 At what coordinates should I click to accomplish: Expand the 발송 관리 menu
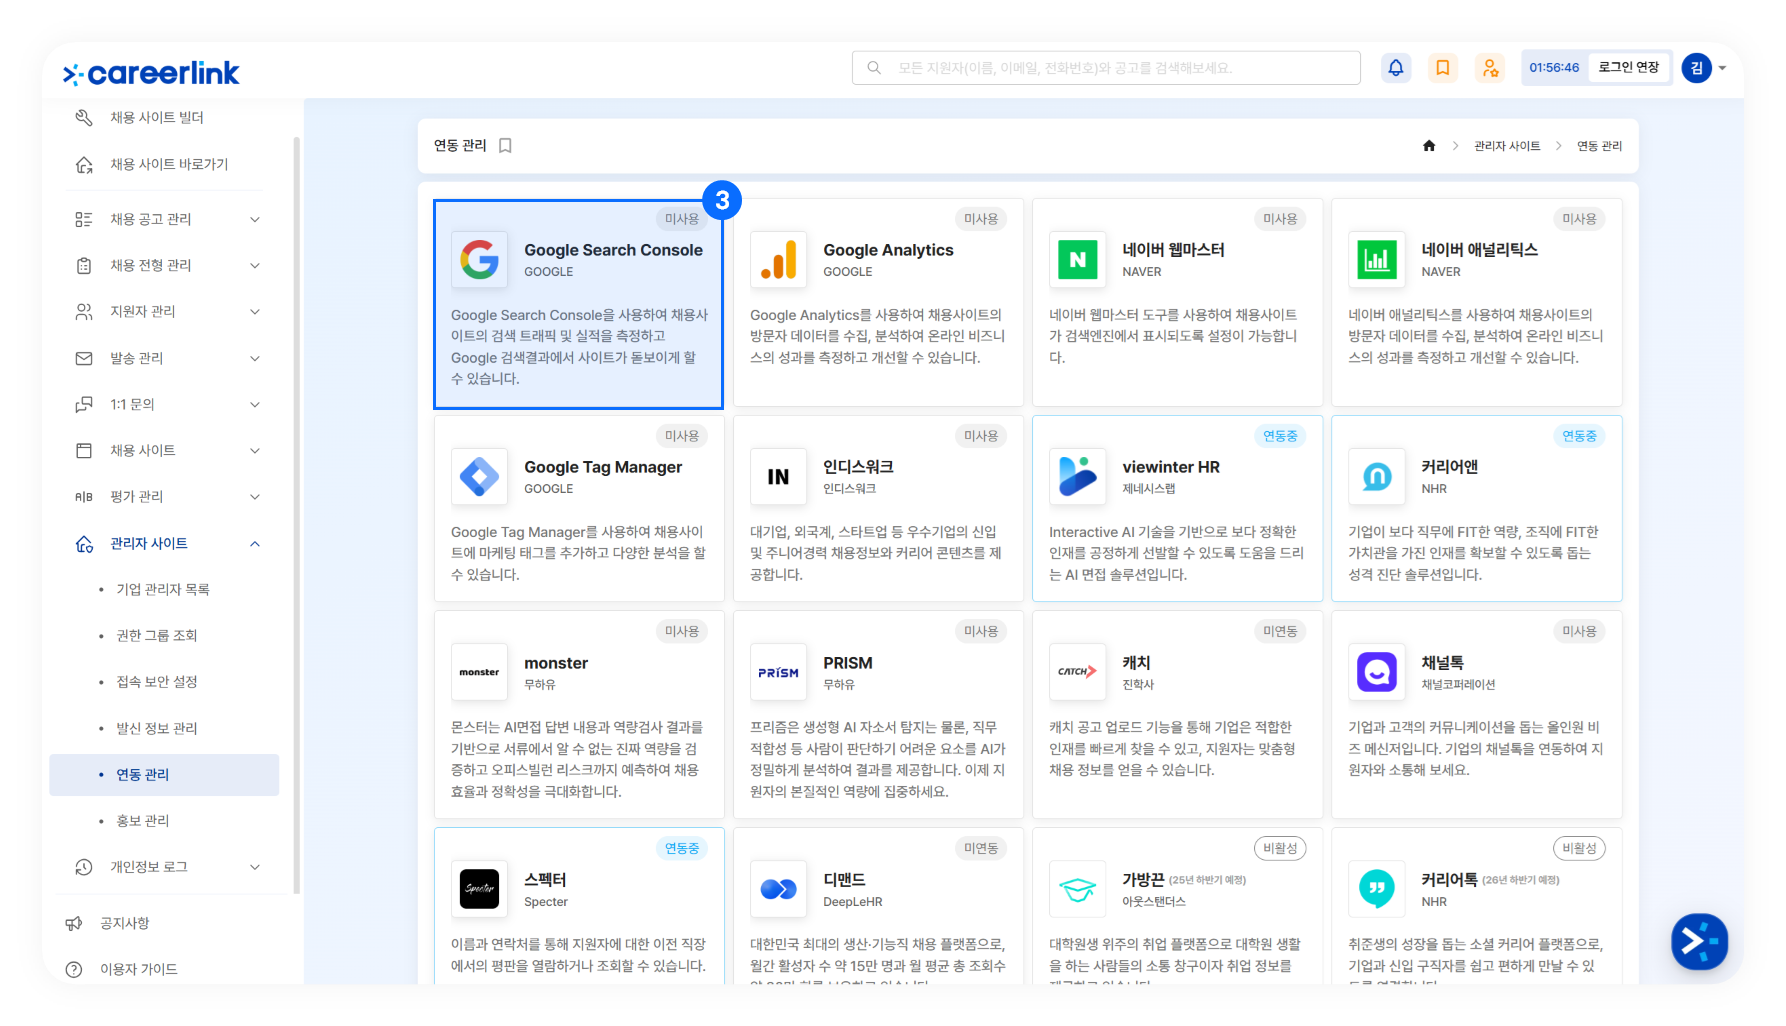(x=255, y=358)
